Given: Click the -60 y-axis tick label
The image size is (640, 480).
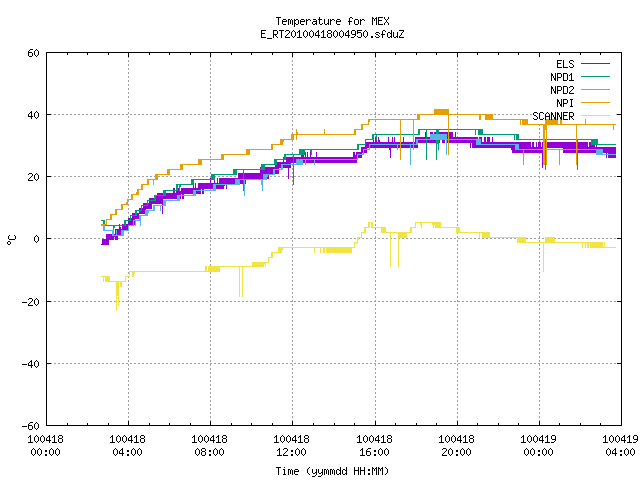Looking at the screenshot, I should point(31,426).
